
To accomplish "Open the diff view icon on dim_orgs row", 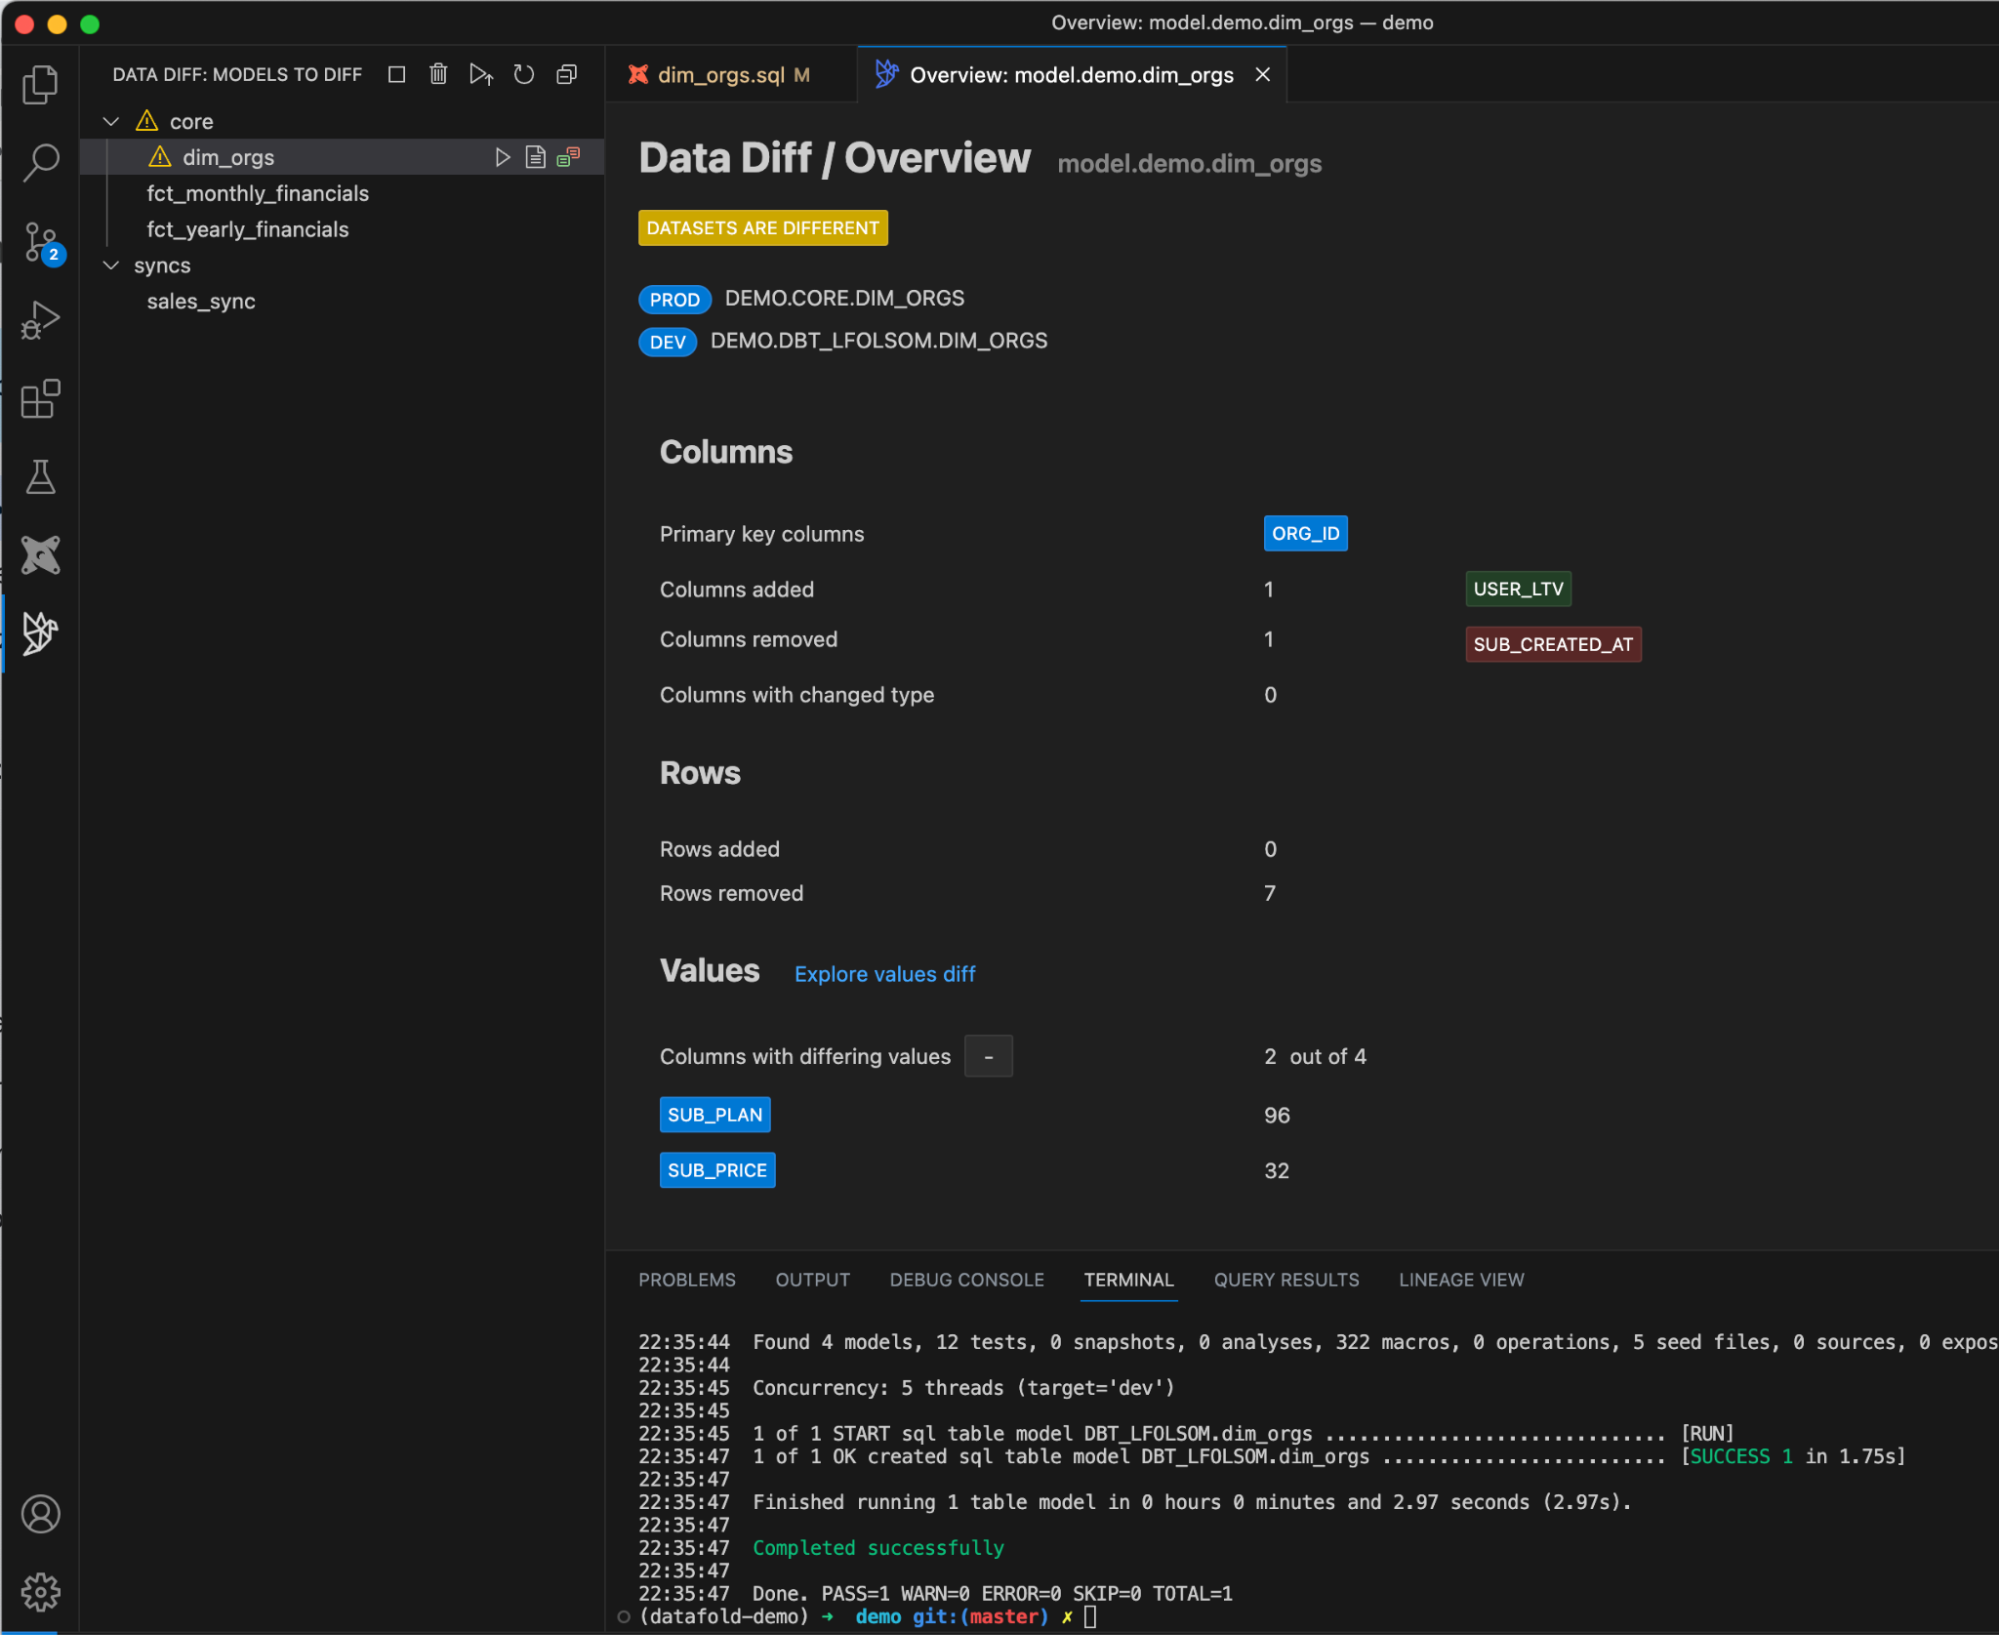I will pyautogui.click(x=568, y=157).
